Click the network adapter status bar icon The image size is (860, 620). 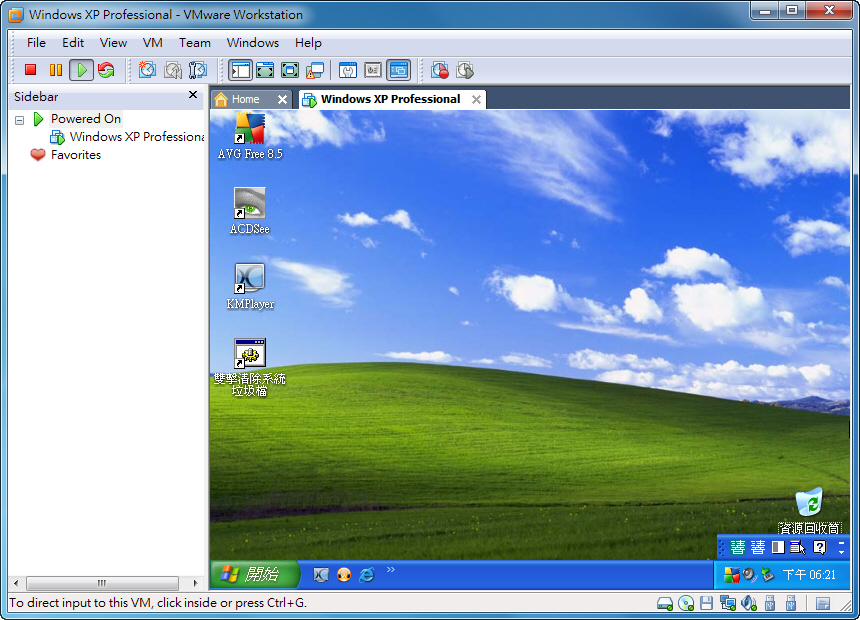click(728, 604)
